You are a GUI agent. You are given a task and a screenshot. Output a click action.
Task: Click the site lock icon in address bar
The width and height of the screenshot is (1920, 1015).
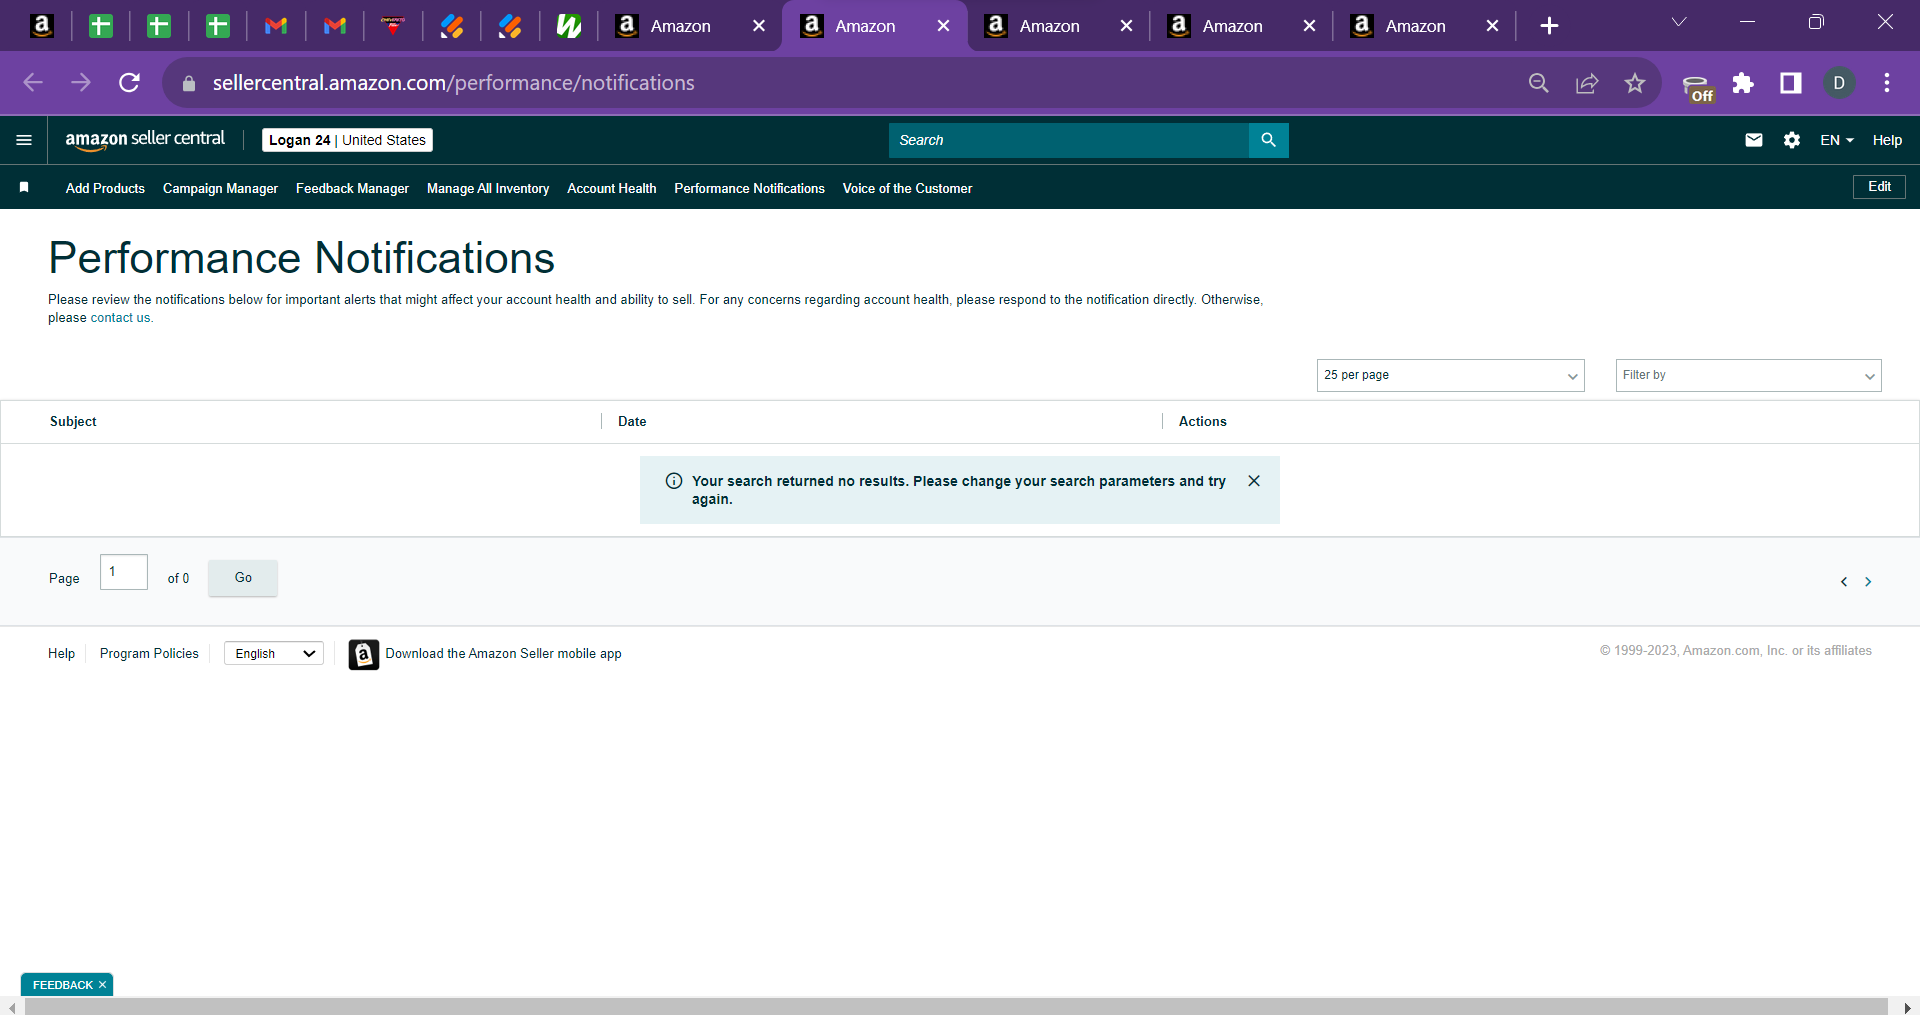pyautogui.click(x=189, y=83)
